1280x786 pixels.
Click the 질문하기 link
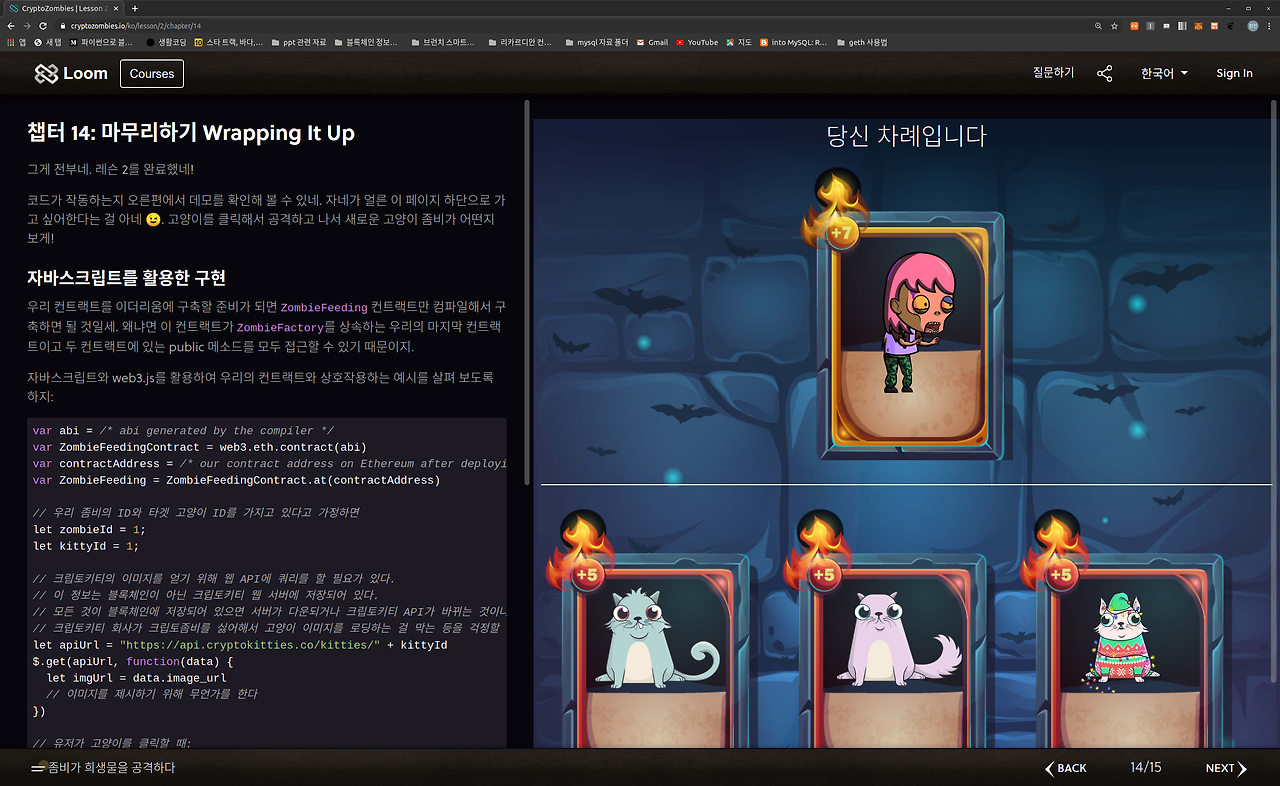pyautogui.click(x=1054, y=73)
